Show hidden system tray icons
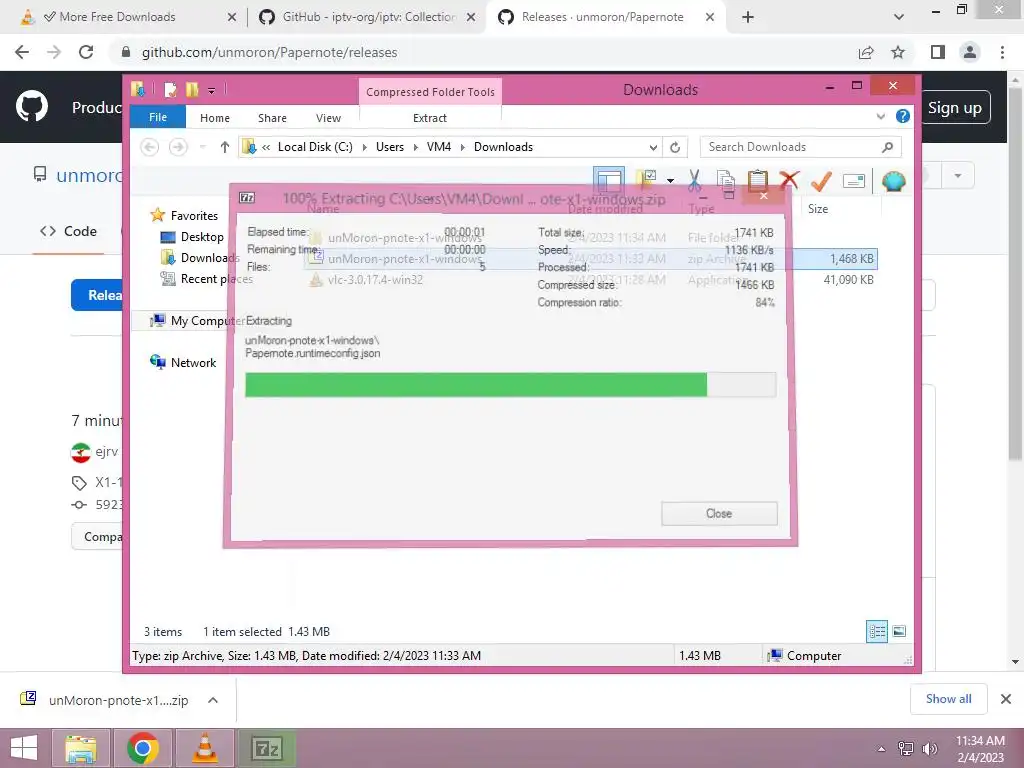1024x768 pixels. [881, 749]
